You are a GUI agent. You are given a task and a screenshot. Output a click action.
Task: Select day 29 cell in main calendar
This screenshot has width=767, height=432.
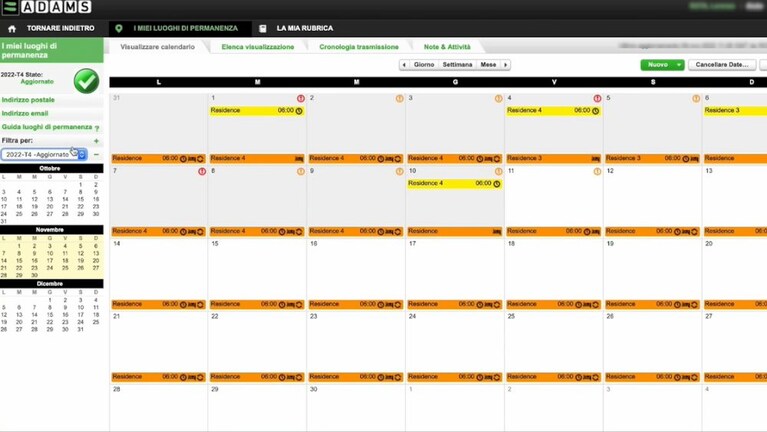[x=257, y=407]
